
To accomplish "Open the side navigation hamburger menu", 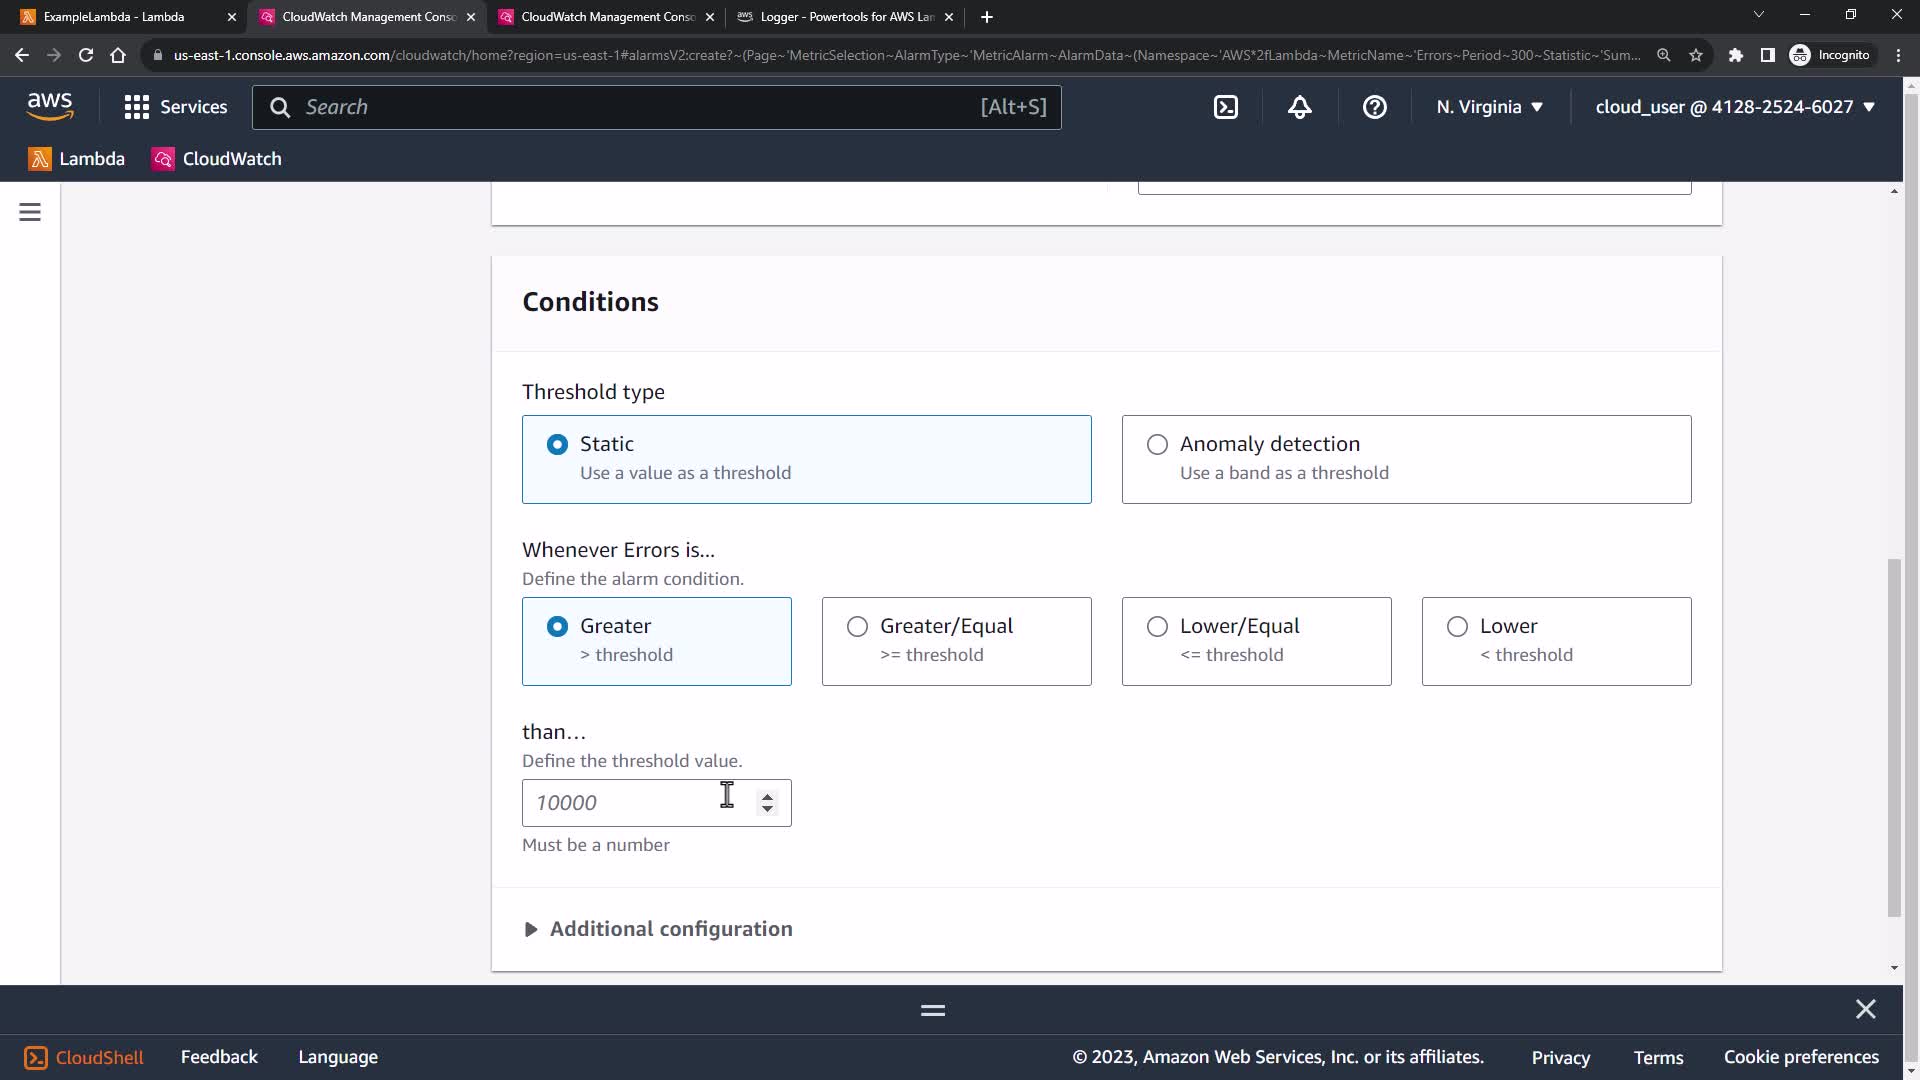I will [30, 212].
